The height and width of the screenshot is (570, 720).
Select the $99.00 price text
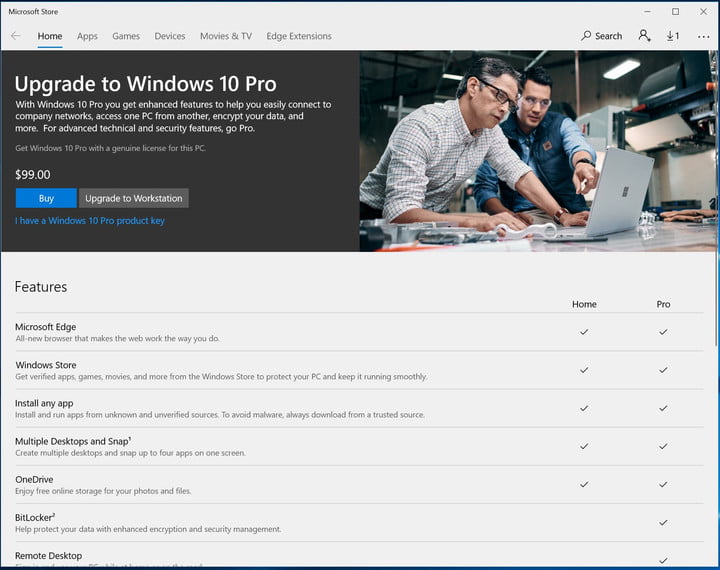click(33, 175)
